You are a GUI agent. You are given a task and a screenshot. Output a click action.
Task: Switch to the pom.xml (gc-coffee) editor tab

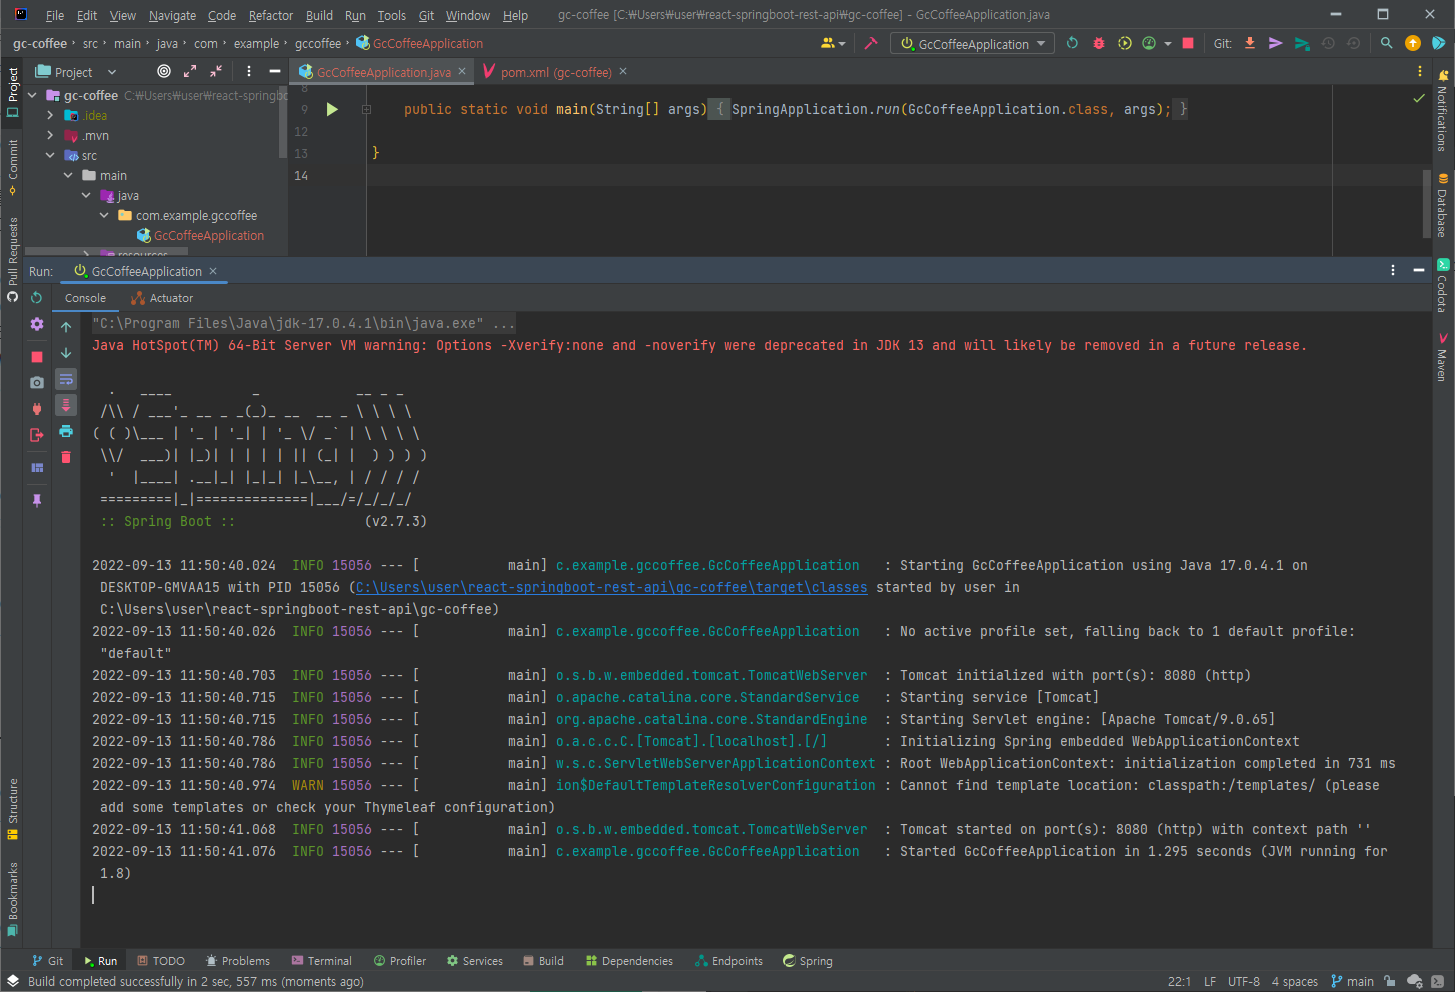pyautogui.click(x=555, y=72)
